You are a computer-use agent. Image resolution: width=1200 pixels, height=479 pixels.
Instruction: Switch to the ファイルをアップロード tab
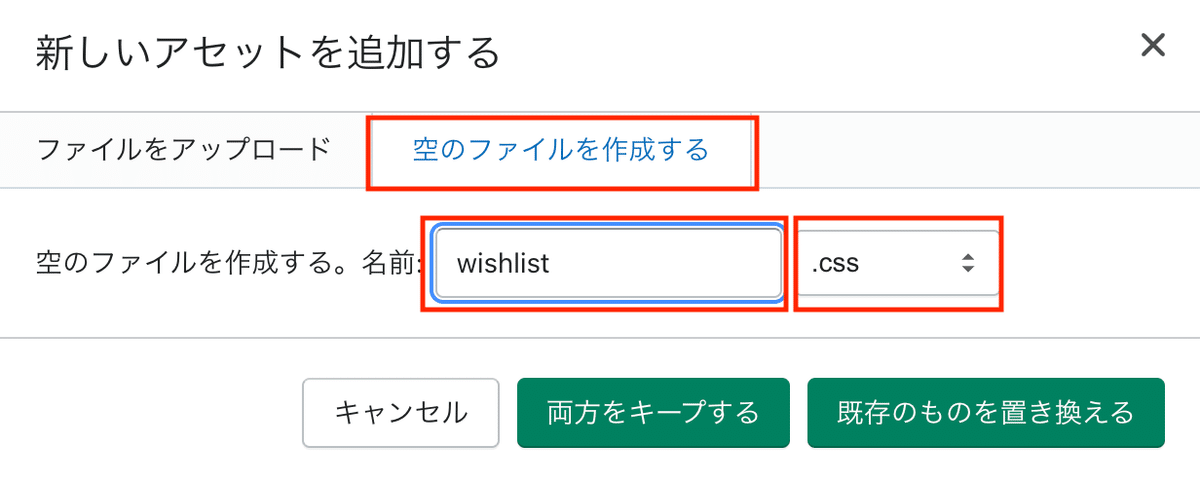(183, 150)
